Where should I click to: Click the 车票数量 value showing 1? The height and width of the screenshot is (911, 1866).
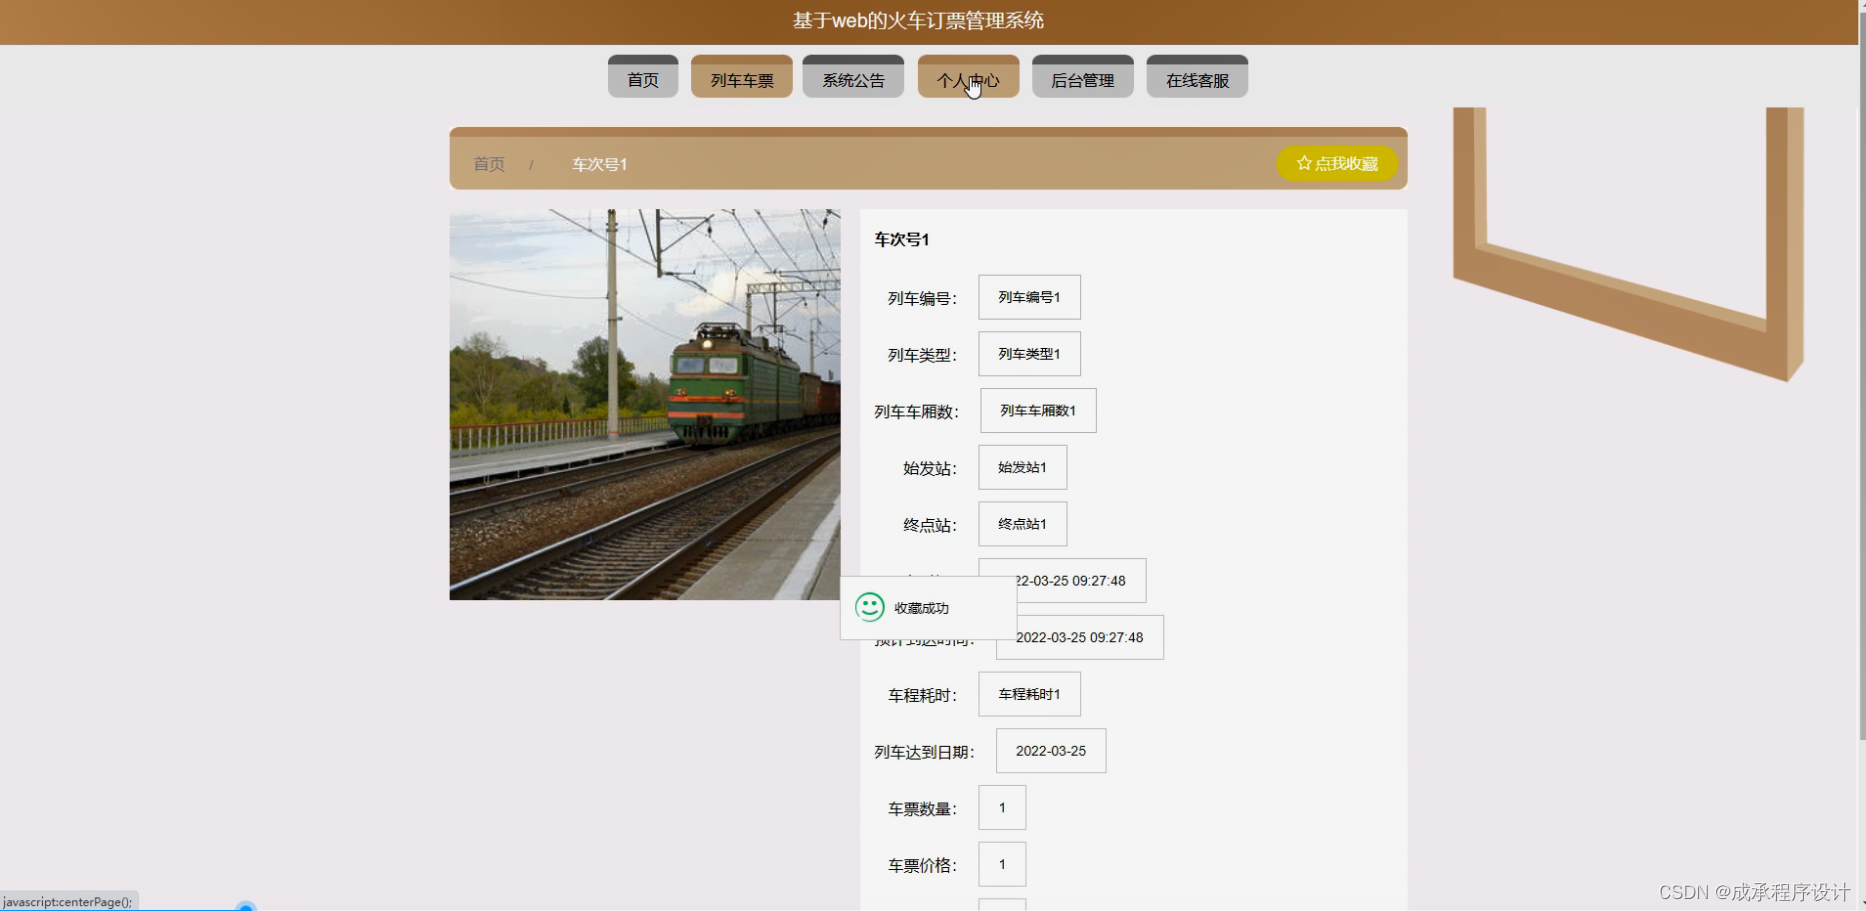[1001, 807]
